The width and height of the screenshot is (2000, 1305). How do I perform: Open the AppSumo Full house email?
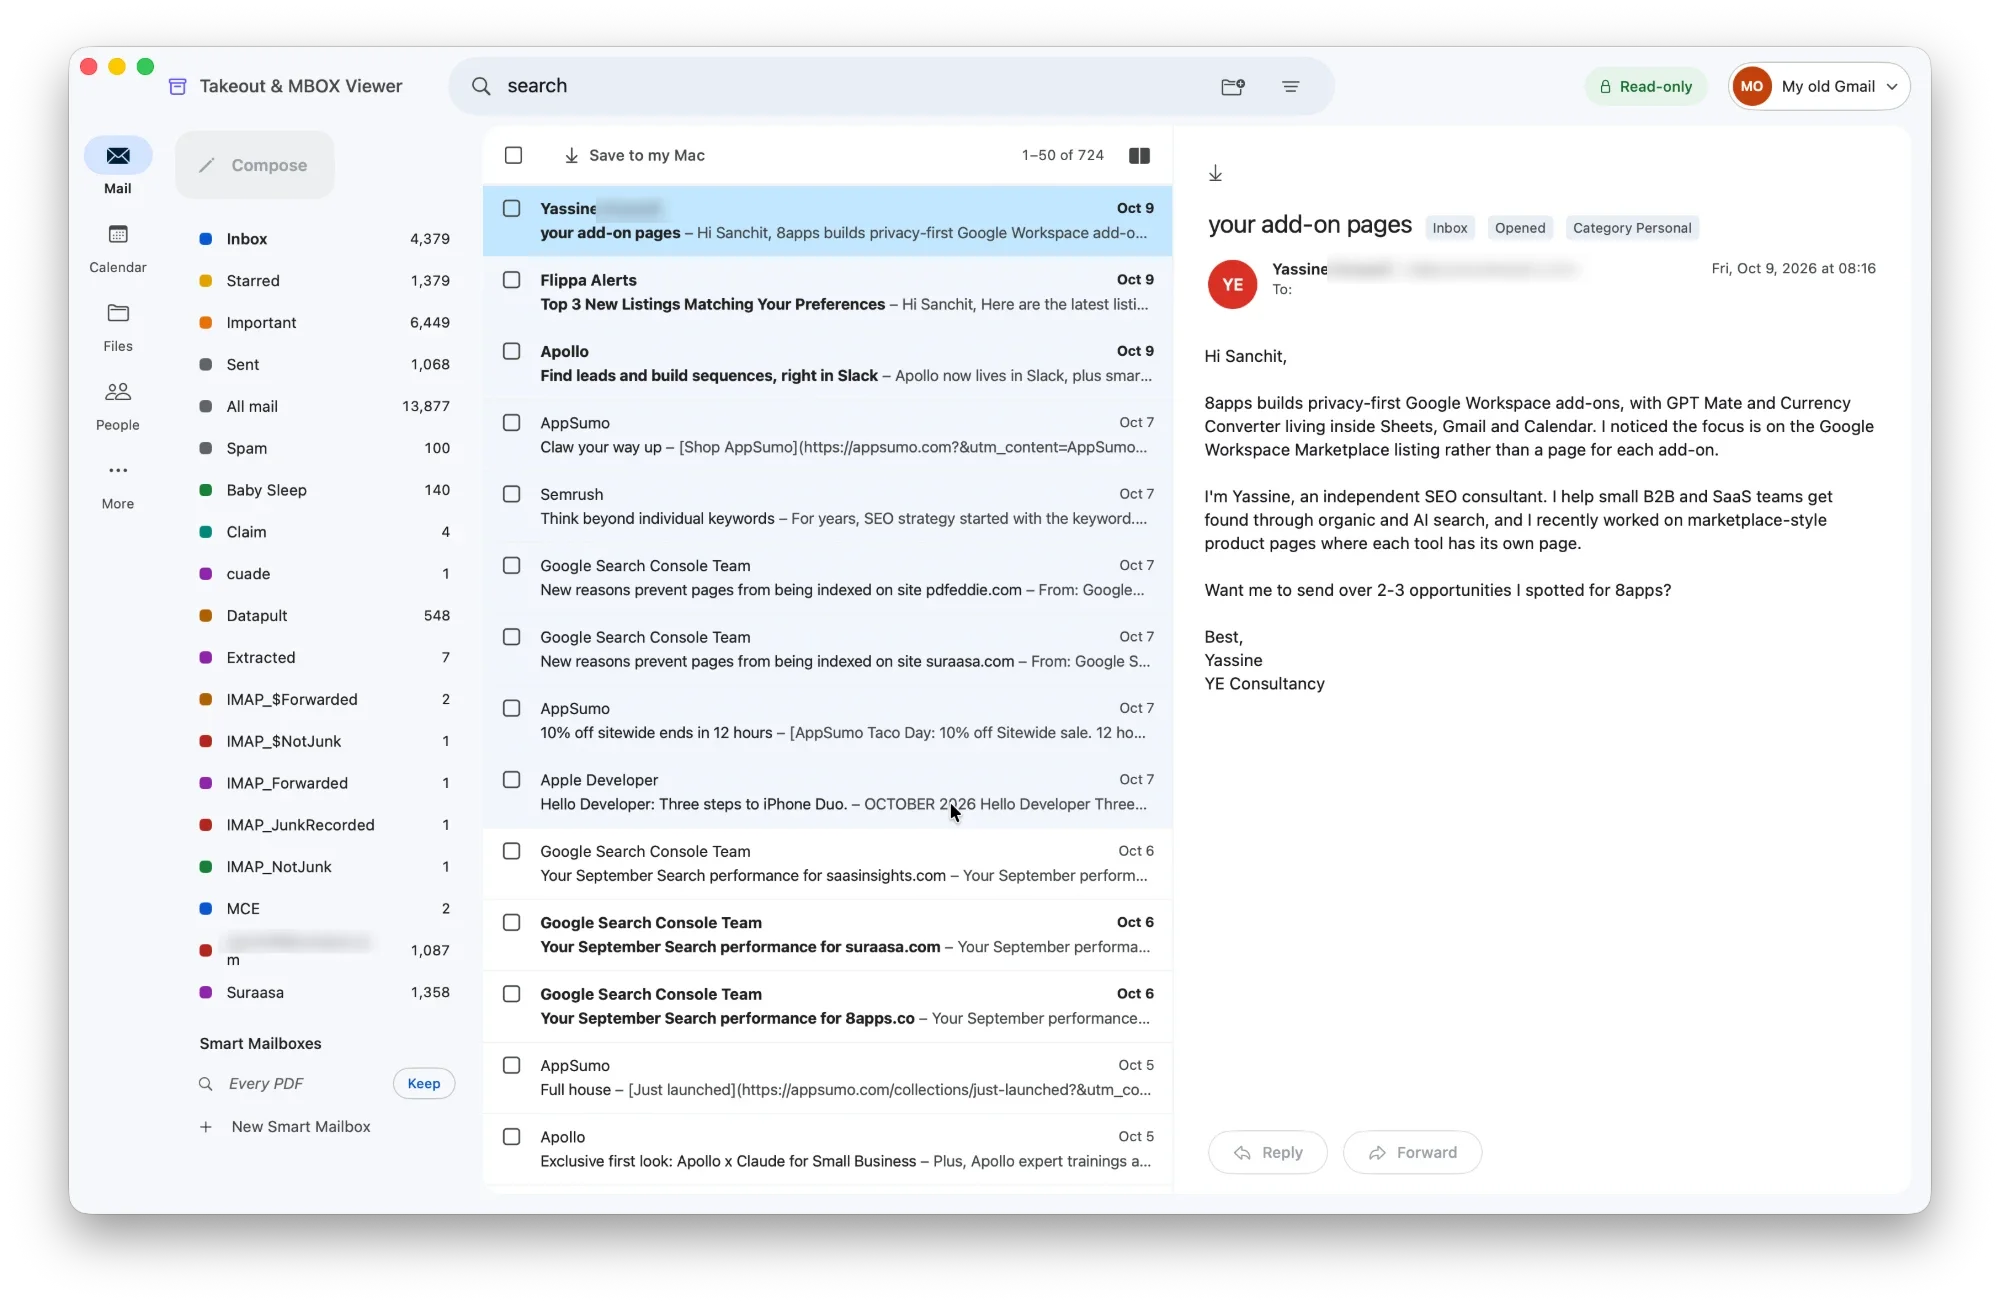(x=828, y=1078)
